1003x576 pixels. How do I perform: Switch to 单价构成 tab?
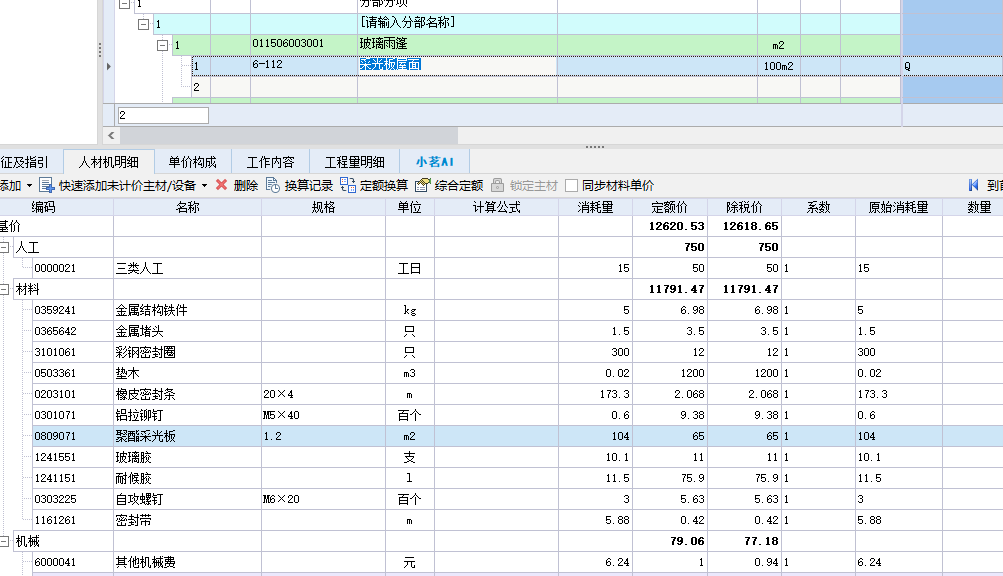[193, 162]
